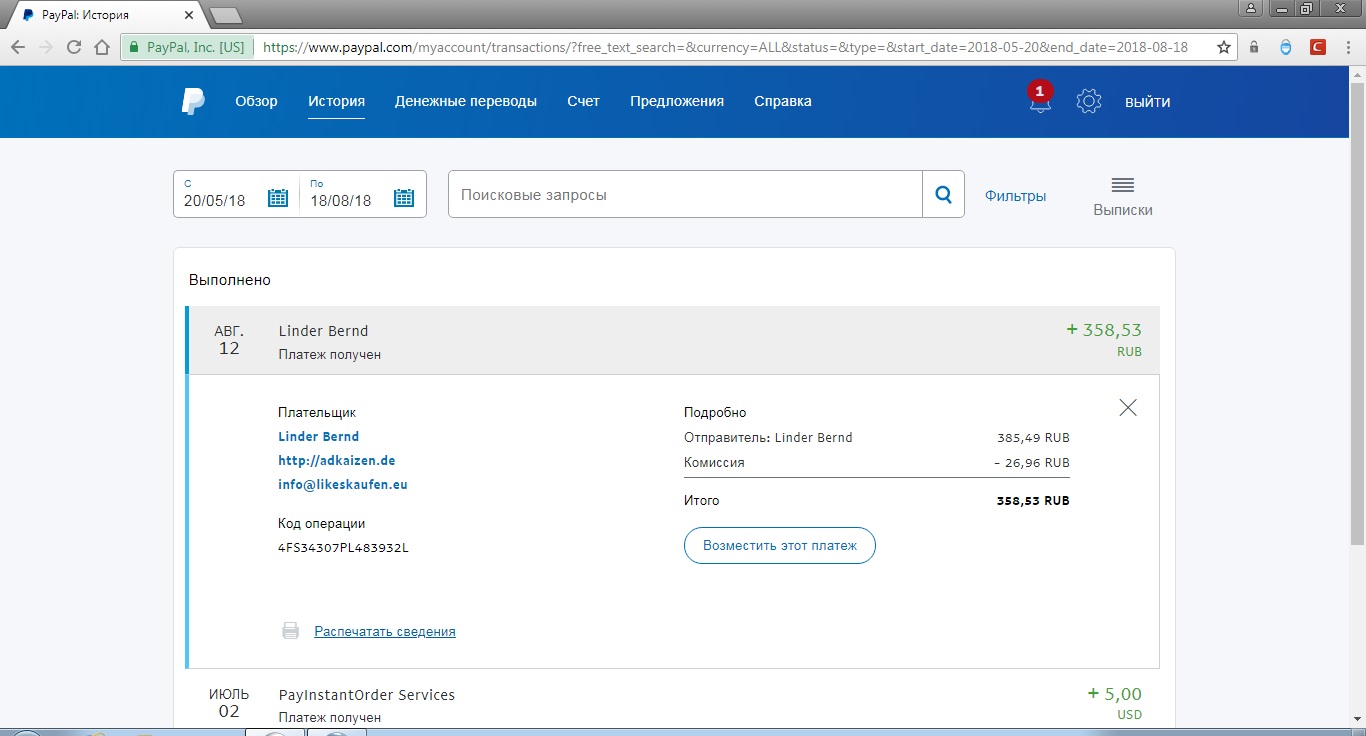This screenshot has height=736, width=1366.
Task: Open account settings gear icon
Action: point(1088,101)
